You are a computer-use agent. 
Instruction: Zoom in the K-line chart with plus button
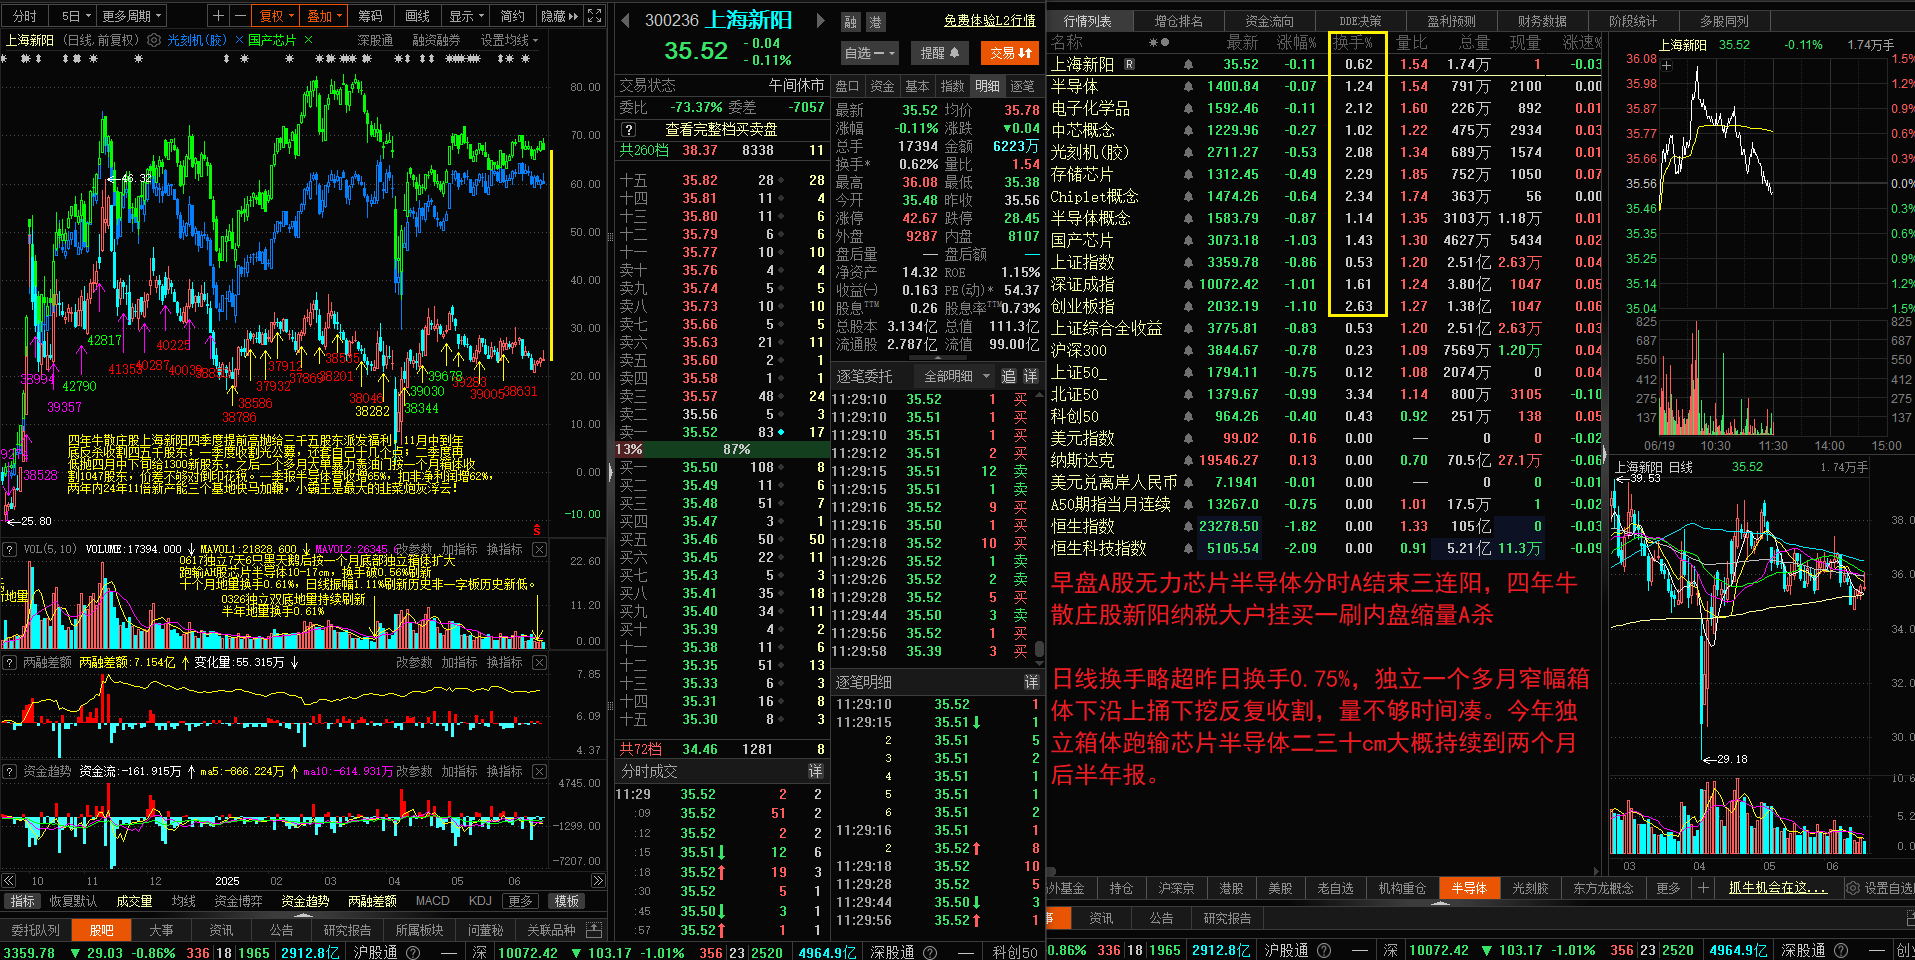click(219, 16)
